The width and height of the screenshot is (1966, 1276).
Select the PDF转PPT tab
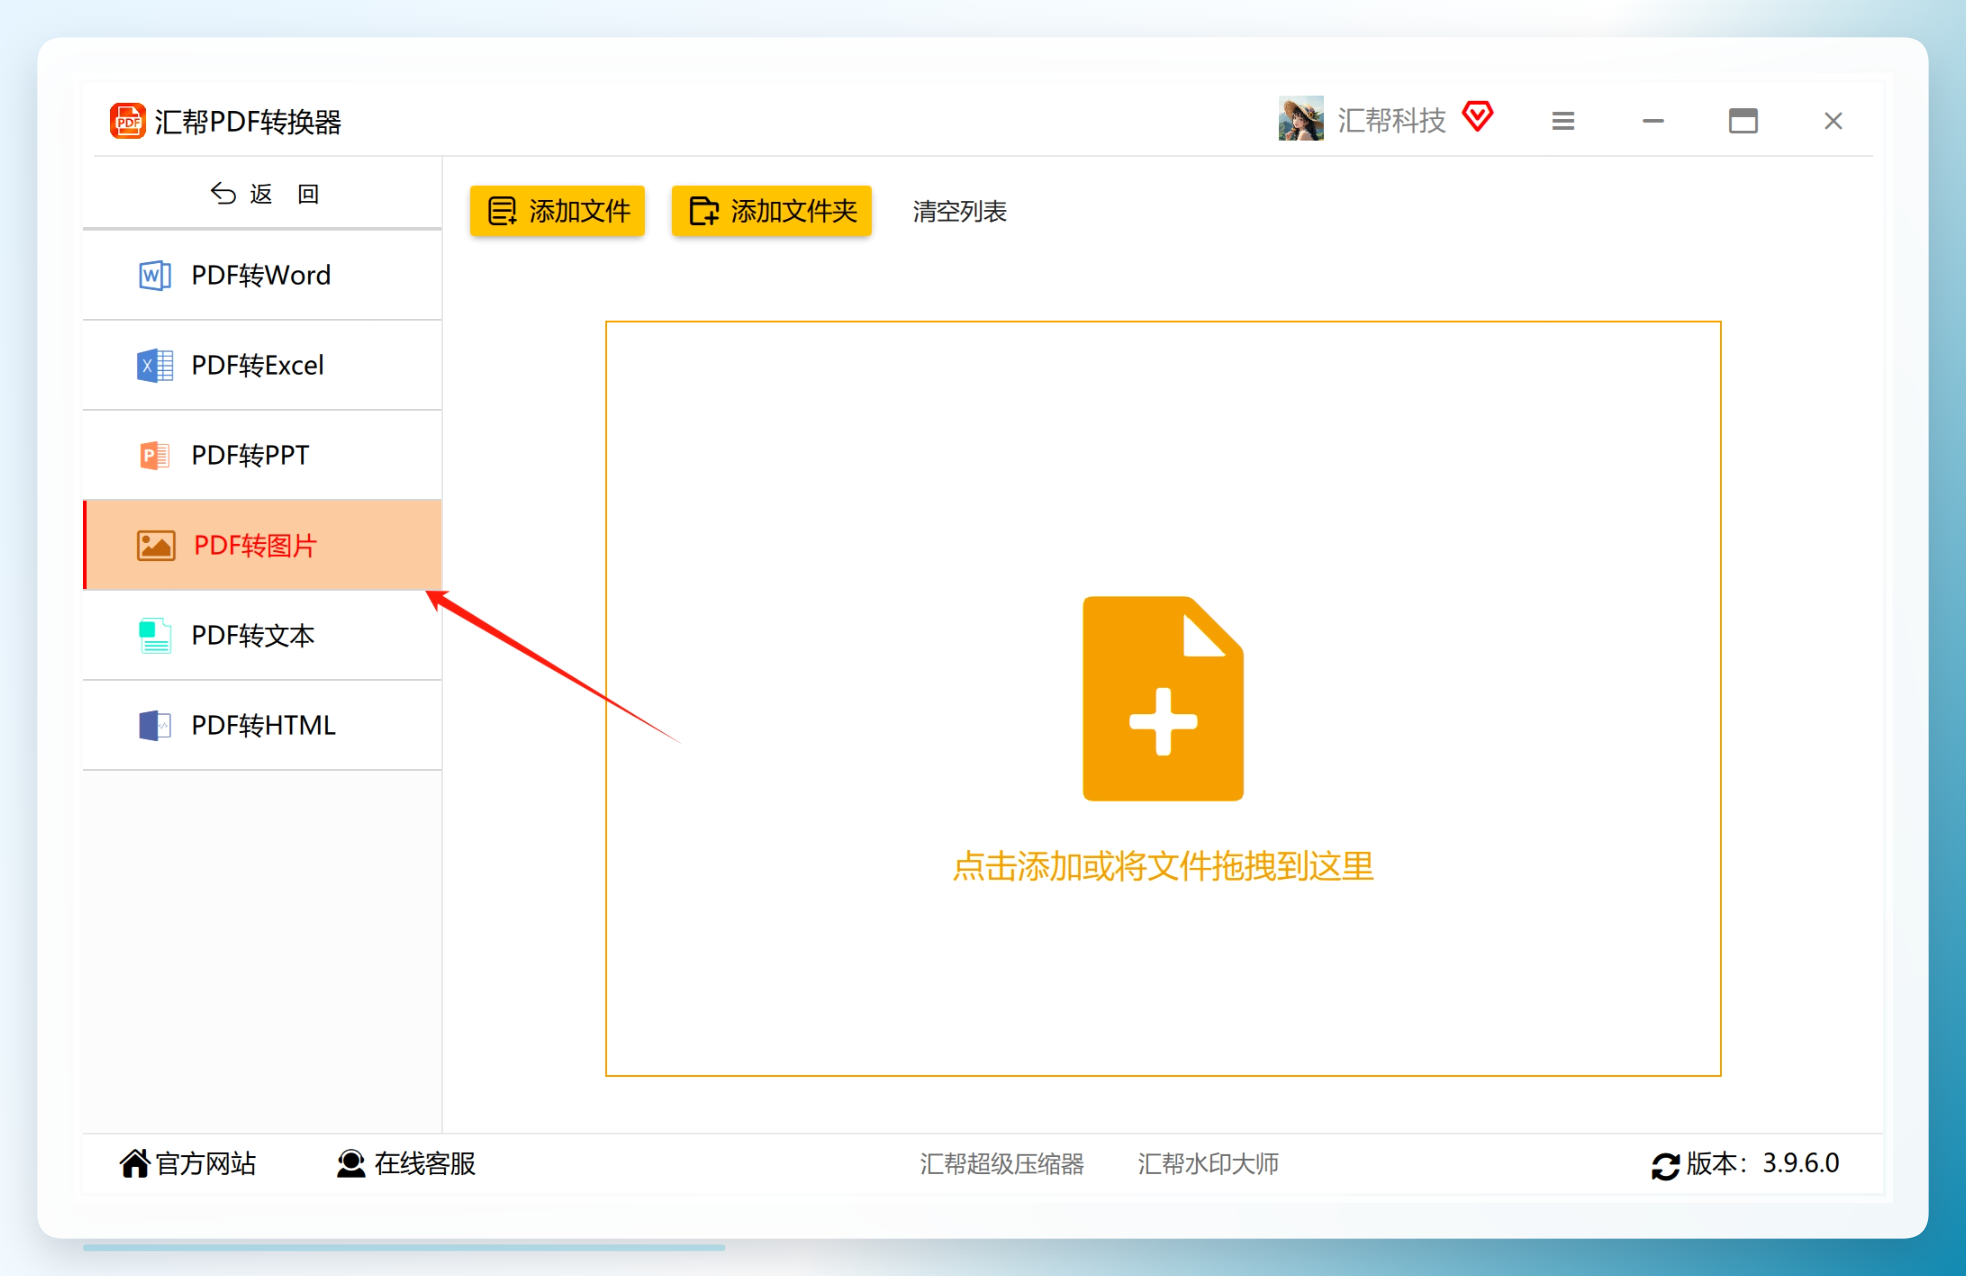(262, 455)
